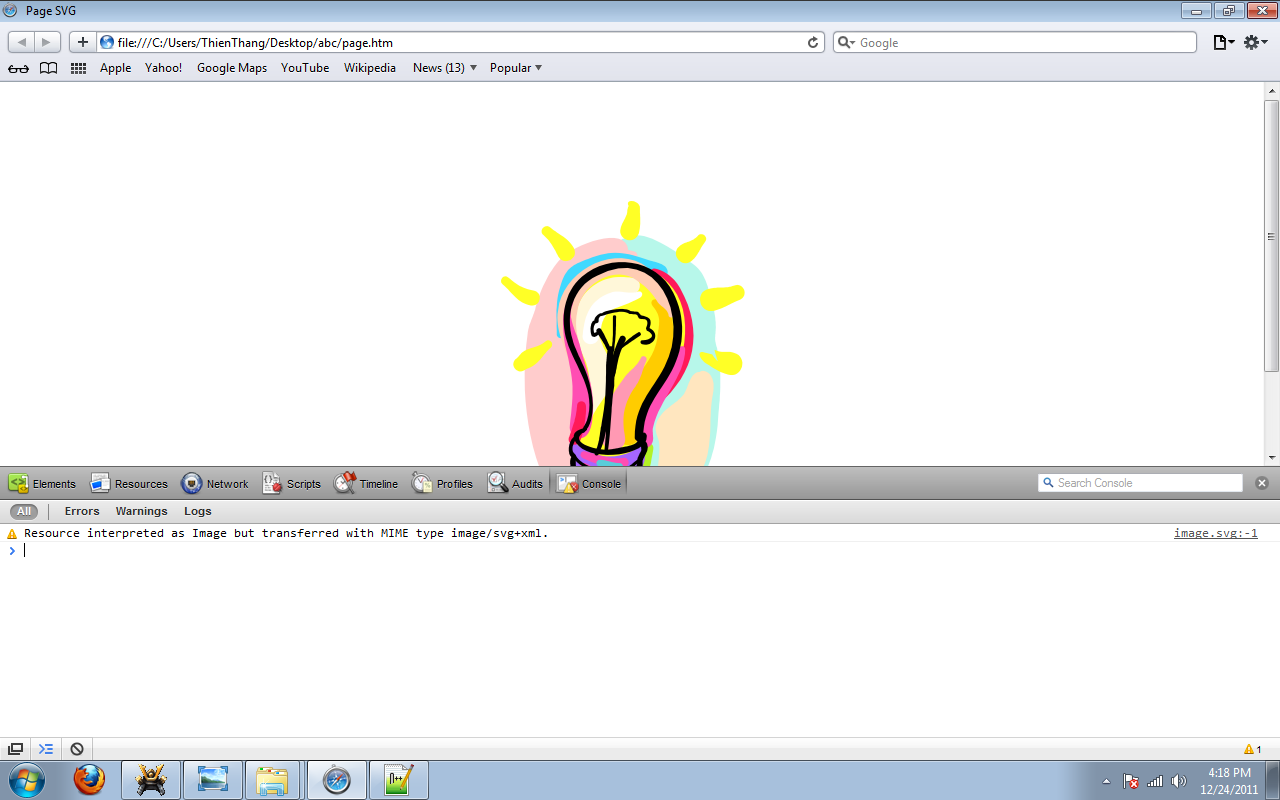Open the settings gear menu
The image size is (1280, 800).
click(1255, 42)
